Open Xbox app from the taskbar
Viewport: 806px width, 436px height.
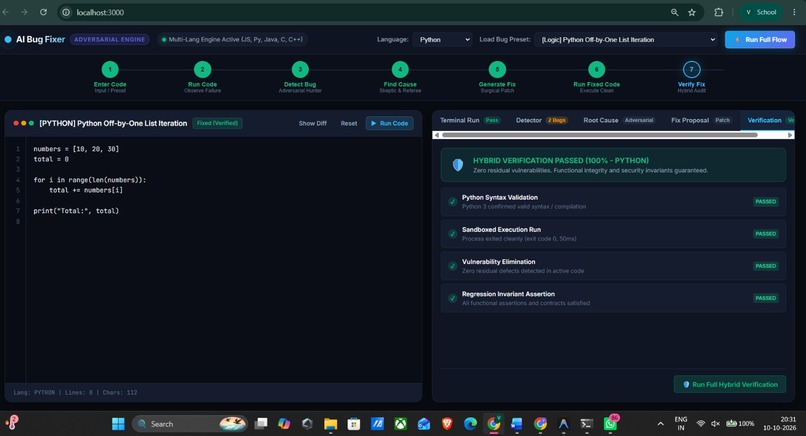(400, 424)
